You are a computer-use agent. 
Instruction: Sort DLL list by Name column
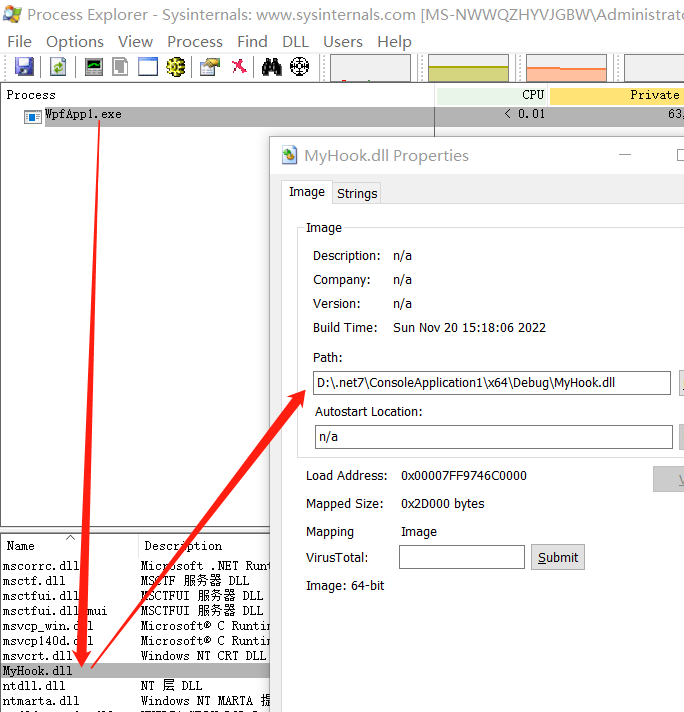[x=69, y=546]
